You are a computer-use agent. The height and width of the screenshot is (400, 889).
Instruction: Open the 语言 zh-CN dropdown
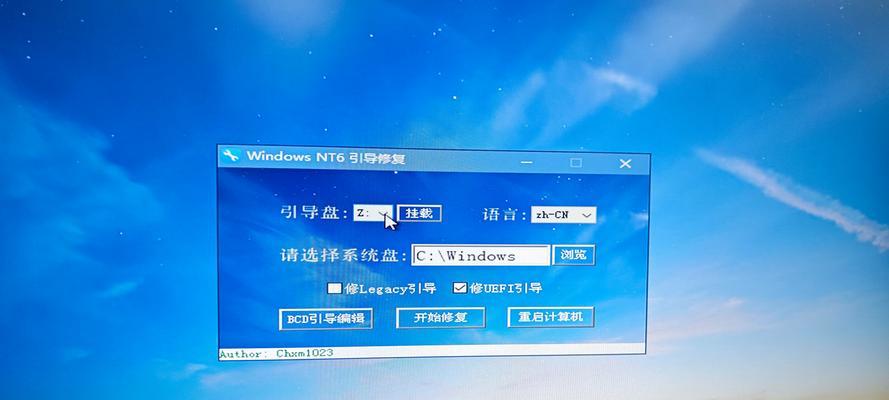point(563,215)
